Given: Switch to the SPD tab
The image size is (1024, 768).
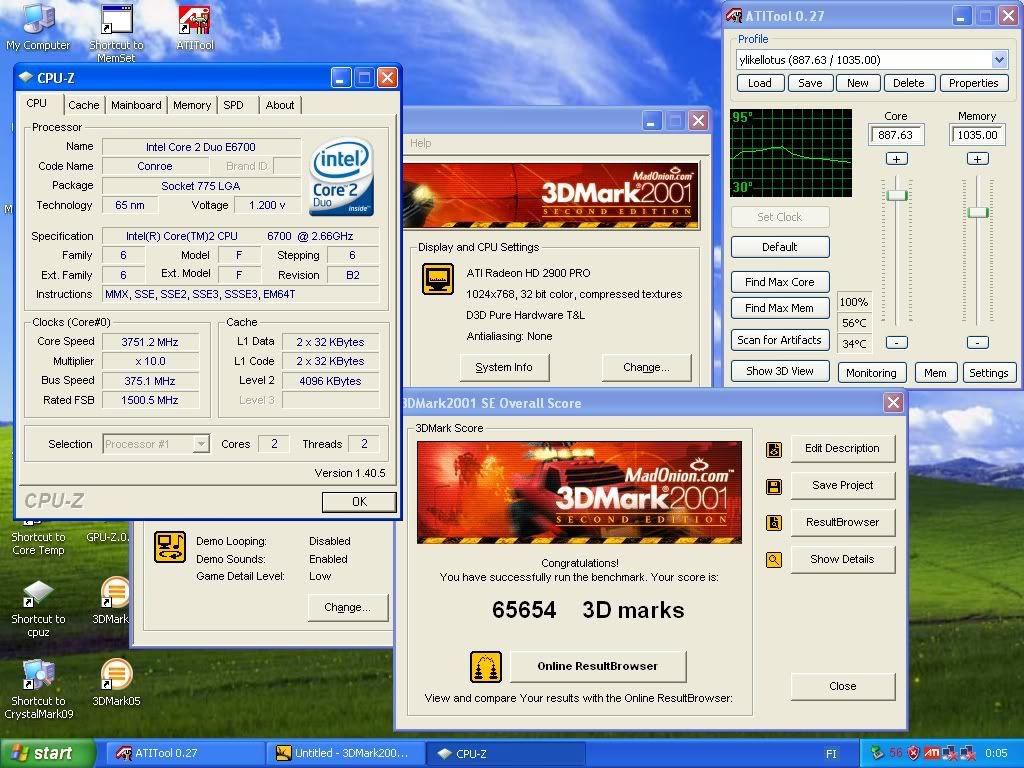Looking at the screenshot, I should tap(233, 105).
